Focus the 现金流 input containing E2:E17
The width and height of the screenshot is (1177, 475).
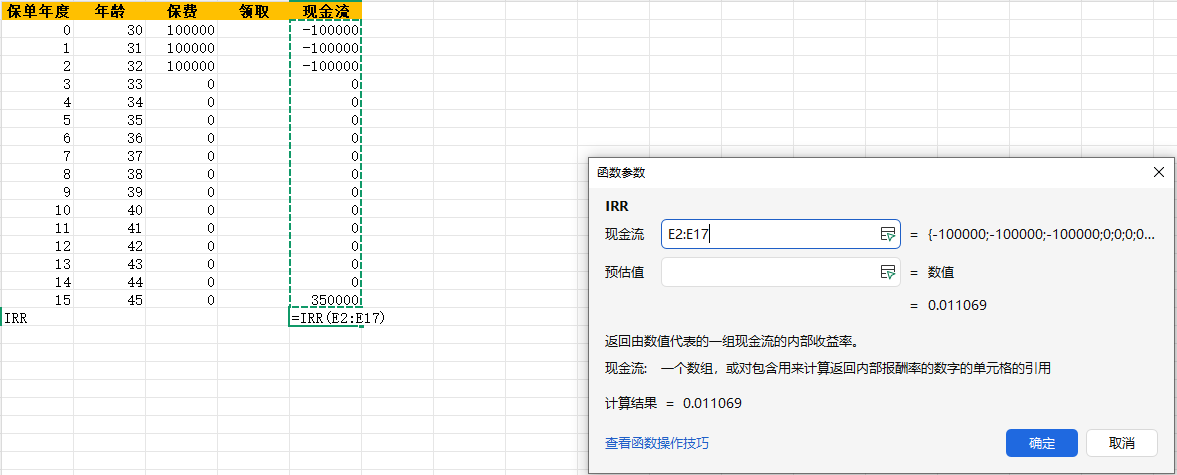click(768, 234)
